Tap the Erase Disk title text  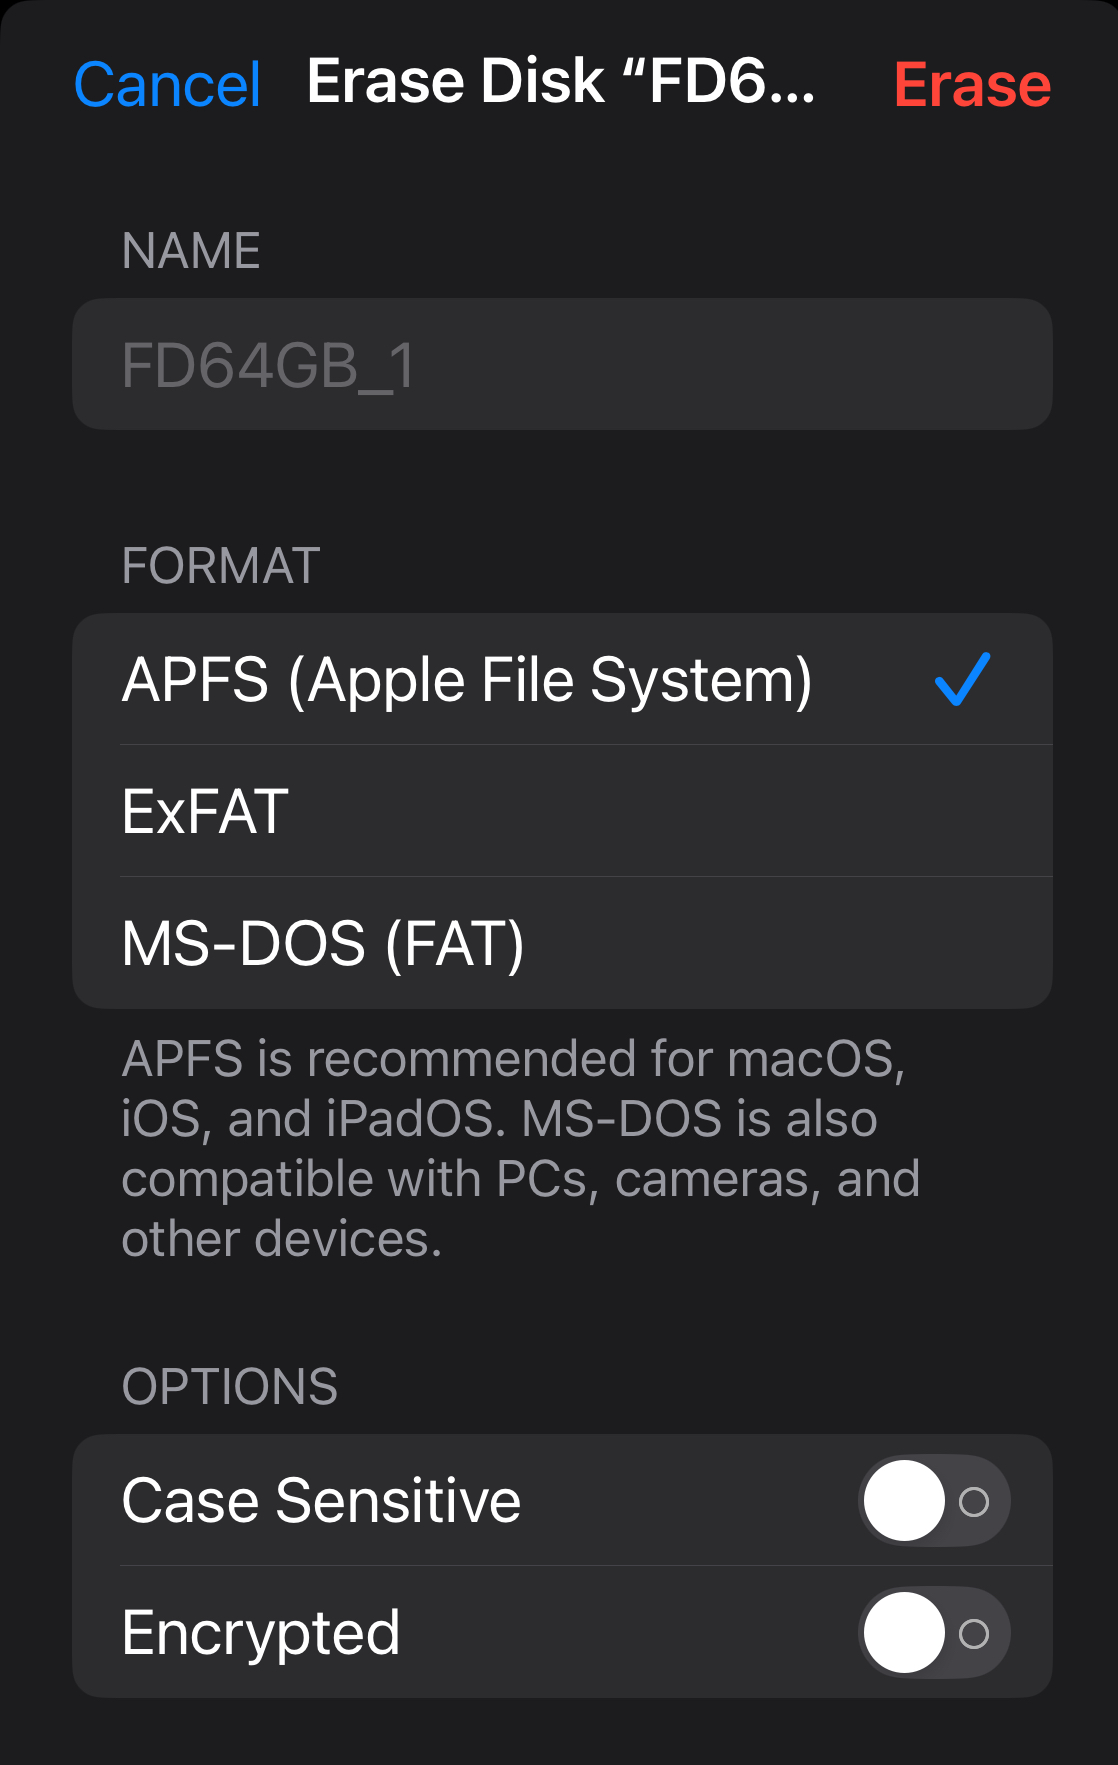(x=560, y=81)
